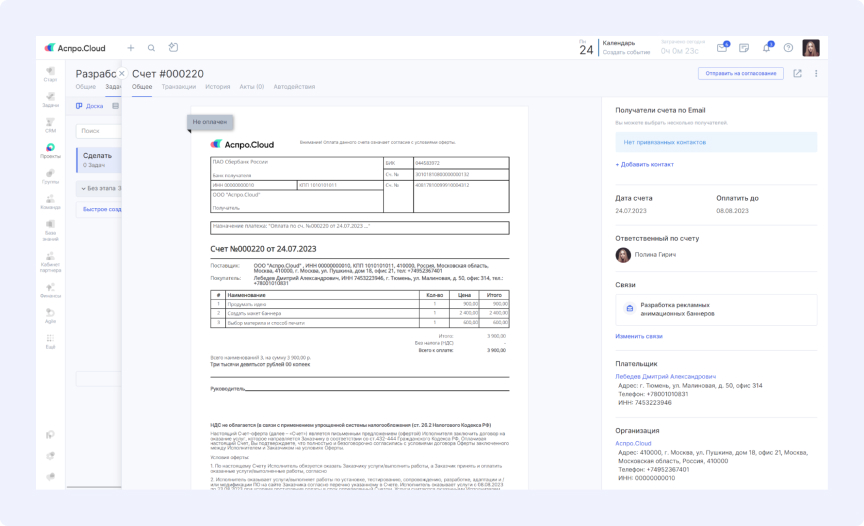Viewport: 864px width, 526px height.
Task: Open the Проекты sidebar section
Action: click(x=50, y=151)
